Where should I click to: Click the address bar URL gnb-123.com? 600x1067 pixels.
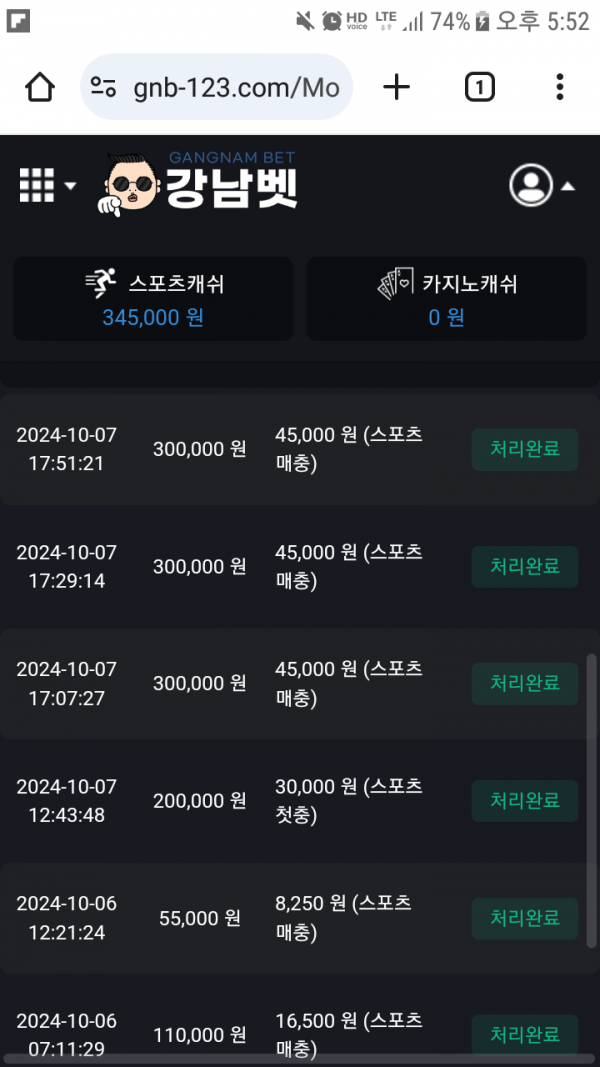click(x=236, y=88)
